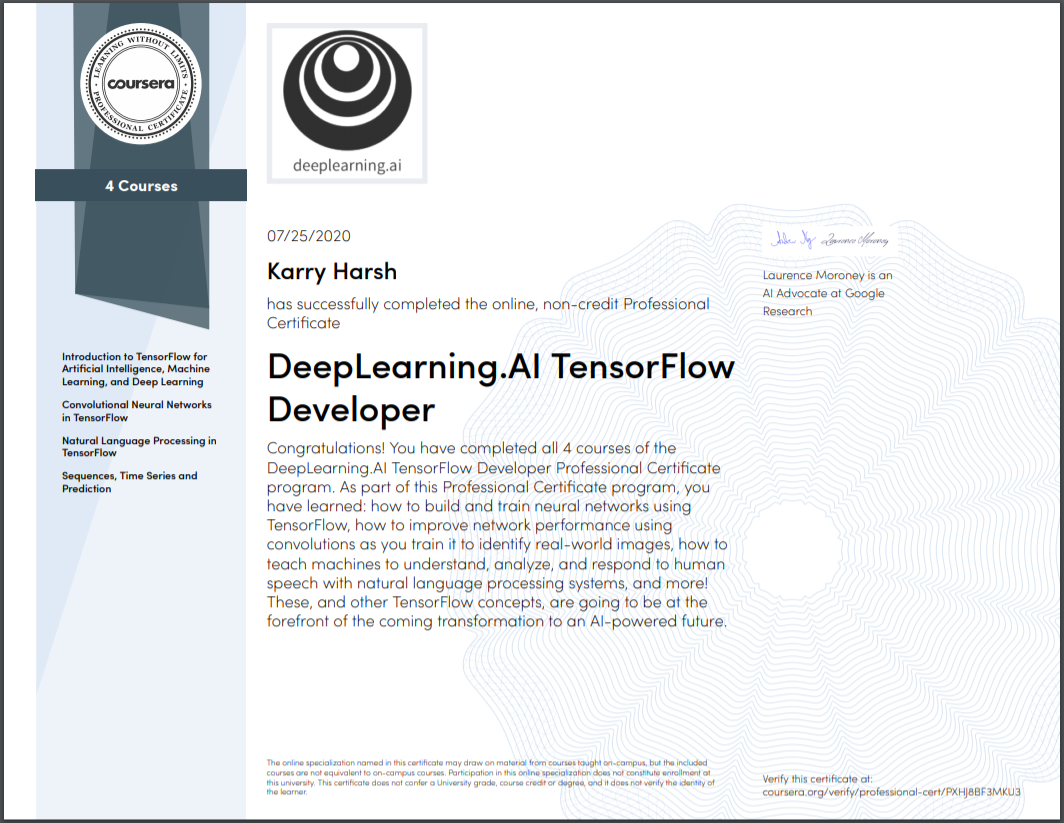This screenshot has height=823, width=1064.
Task: Click "Introduction to TensorFlow for Artificial Intelligence" course
Action: [x=136, y=369]
